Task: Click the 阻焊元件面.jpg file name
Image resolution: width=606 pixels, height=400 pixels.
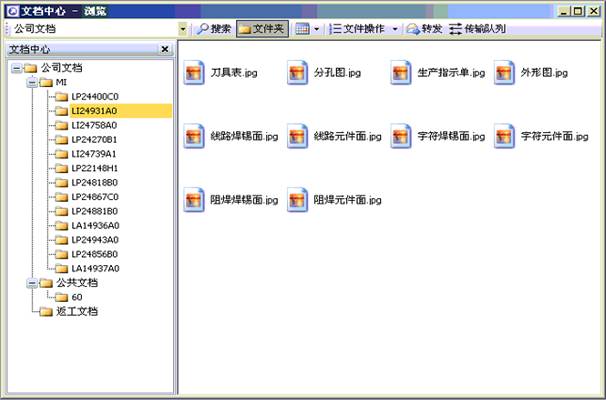Action: [x=347, y=200]
